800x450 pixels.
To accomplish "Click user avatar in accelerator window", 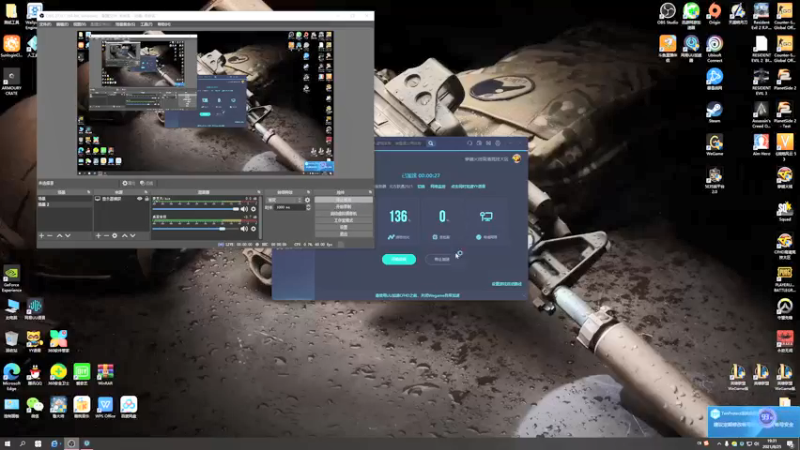I will pyautogui.click(x=516, y=159).
